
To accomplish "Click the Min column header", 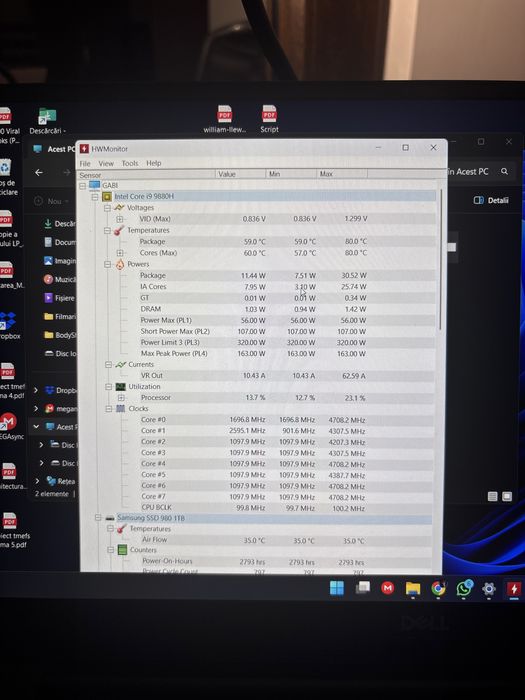I will (x=292, y=174).
